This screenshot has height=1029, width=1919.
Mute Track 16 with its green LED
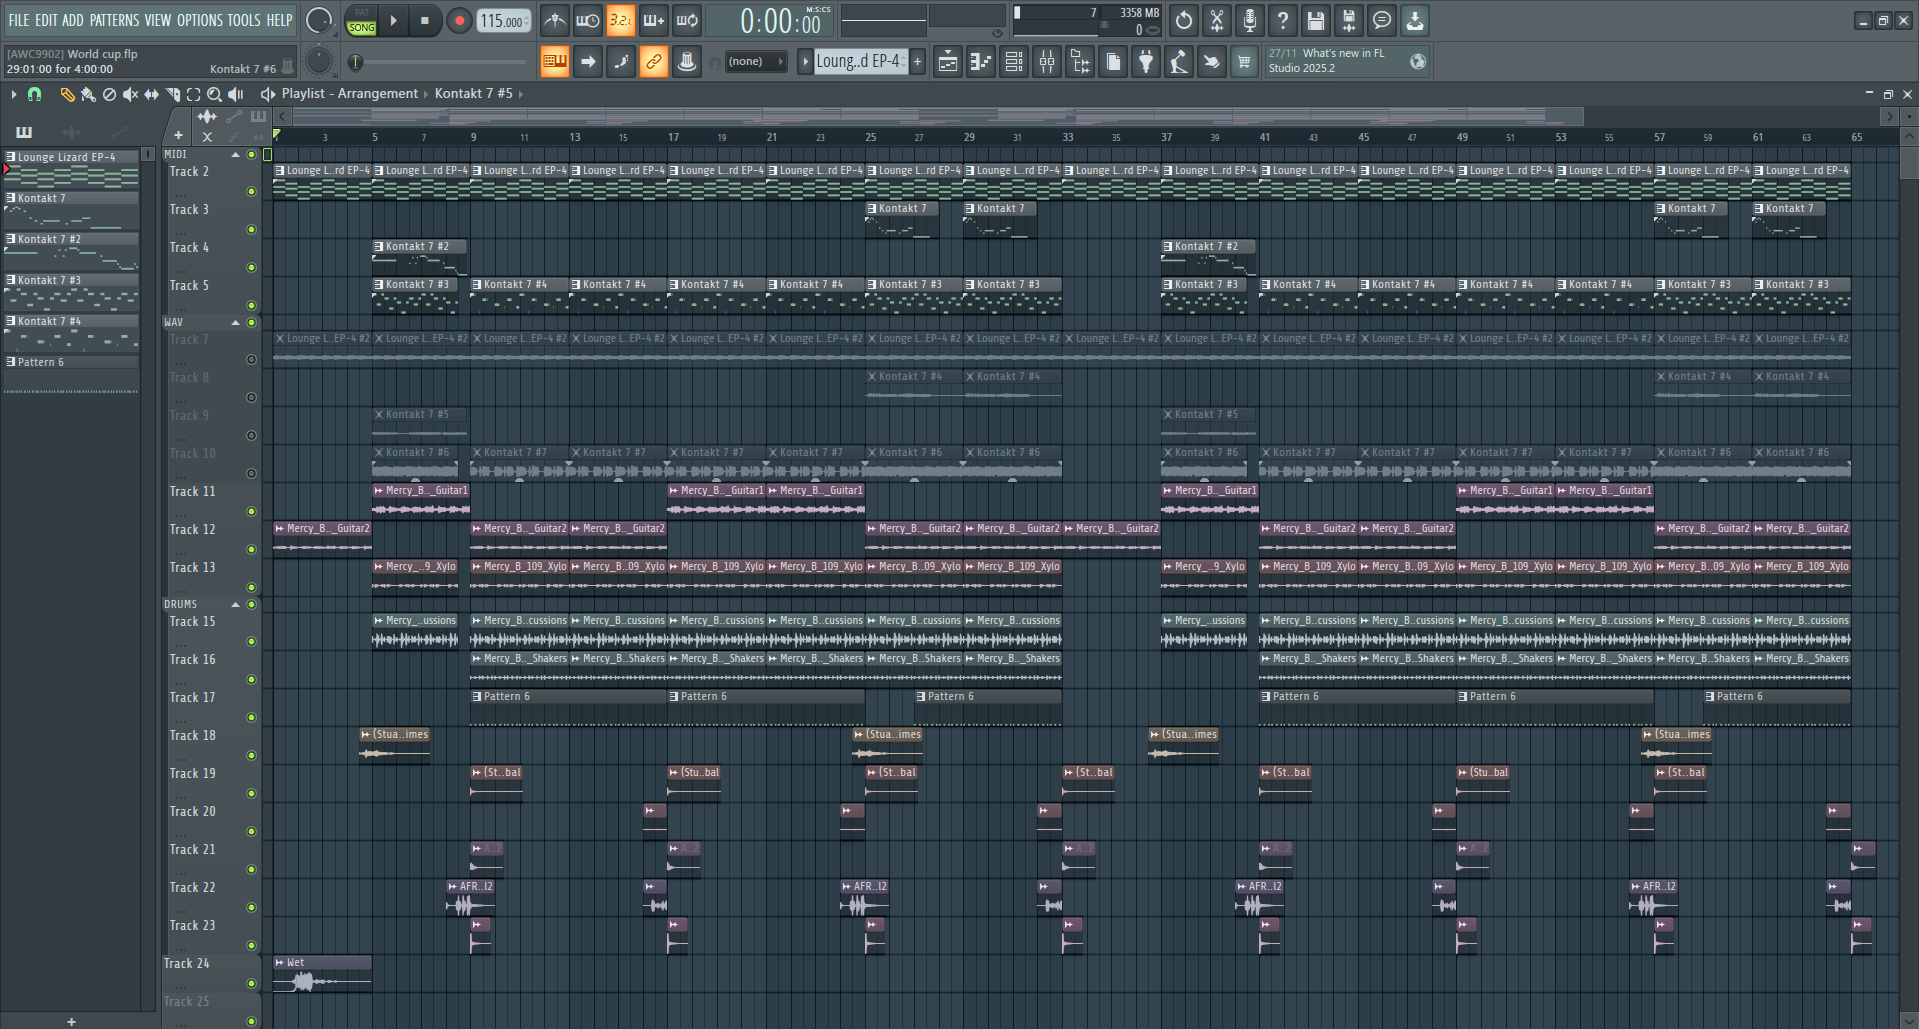[x=252, y=680]
